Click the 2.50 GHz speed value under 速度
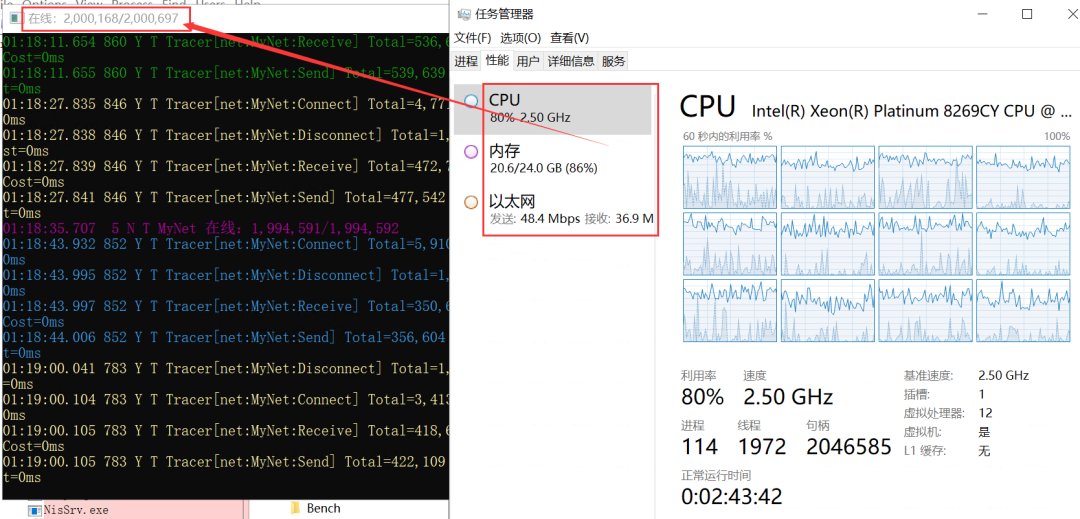The width and height of the screenshot is (1080, 519). (x=788, y=397)
